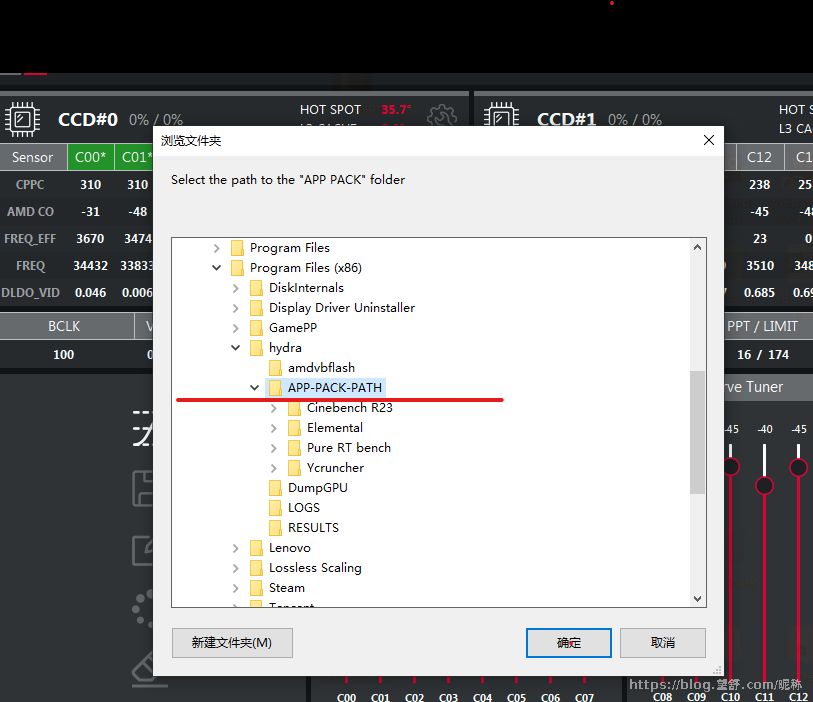The width and height of the screenshot is (813, 702).
Task: Click the BCLK value 100
Action: 64,355
